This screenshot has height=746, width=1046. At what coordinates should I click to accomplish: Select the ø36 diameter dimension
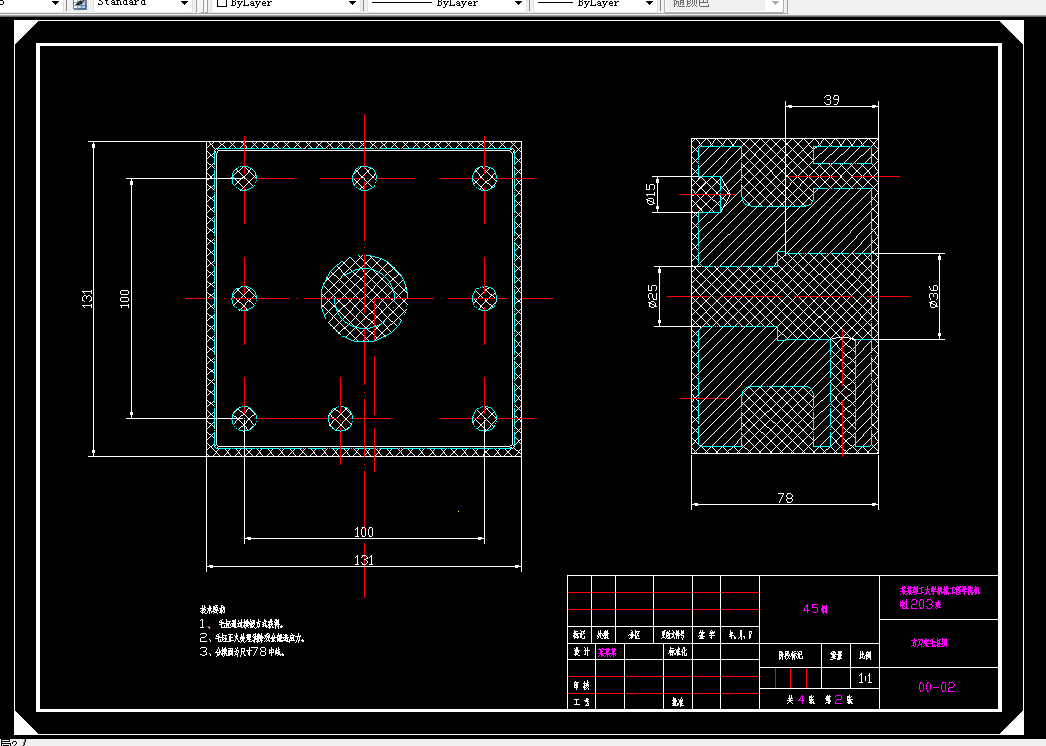[933, 296]
